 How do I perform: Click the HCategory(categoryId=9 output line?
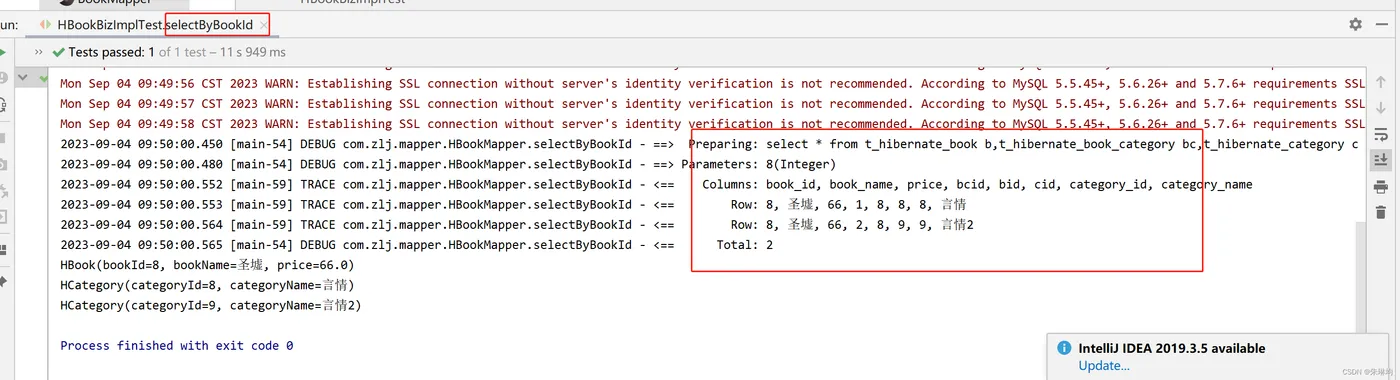pyautogui.click(x=210, y=305)
